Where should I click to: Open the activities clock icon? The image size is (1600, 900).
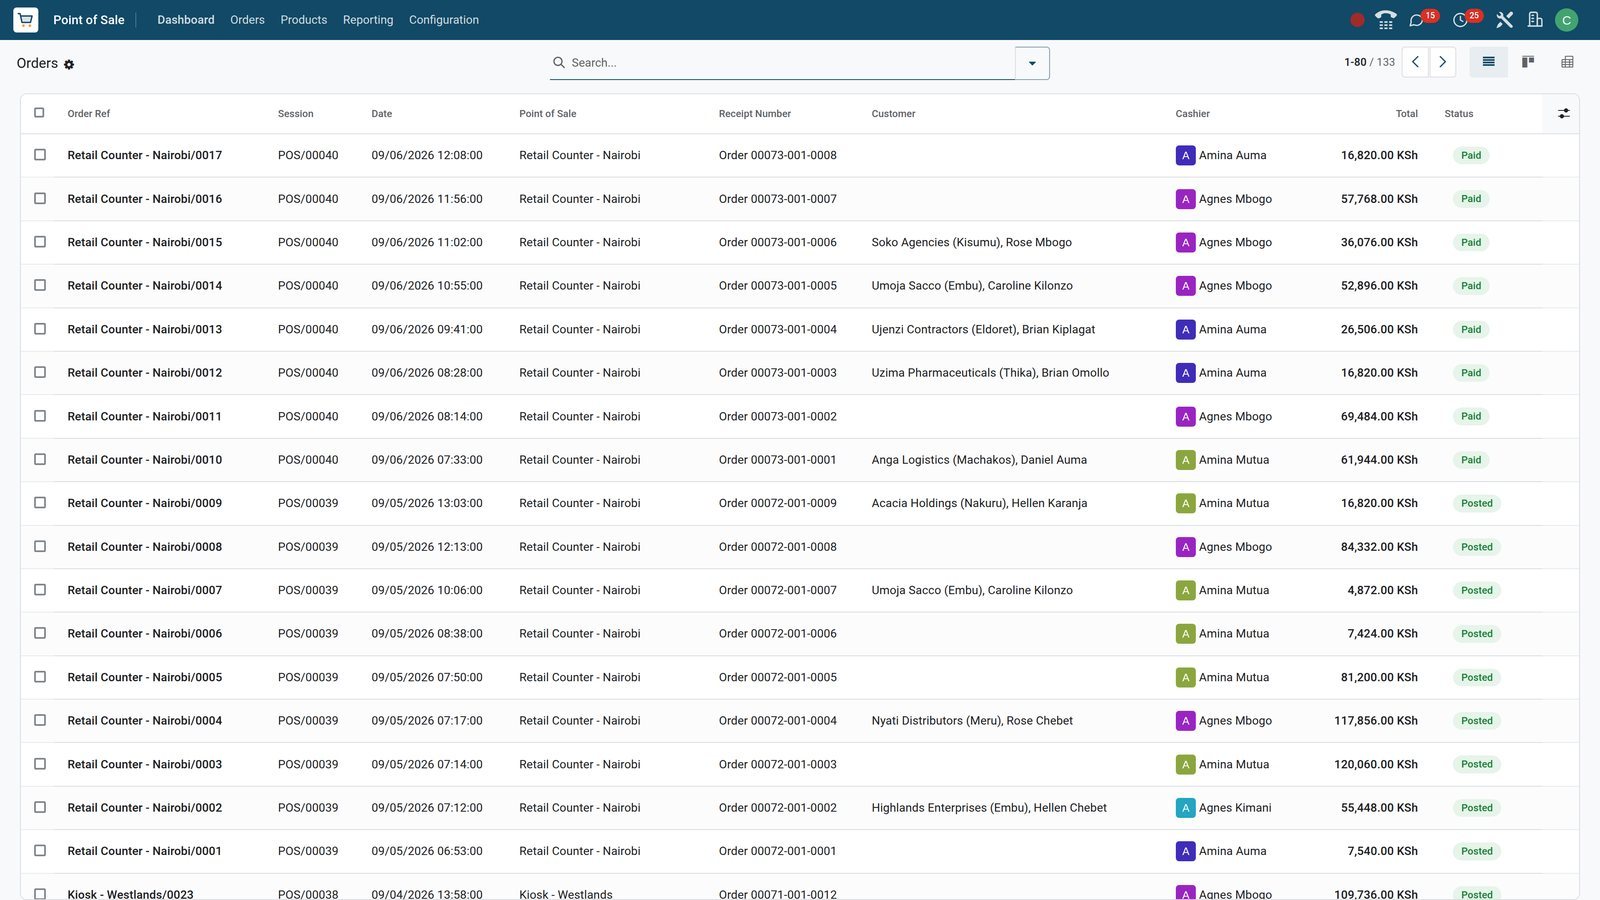1460,20
